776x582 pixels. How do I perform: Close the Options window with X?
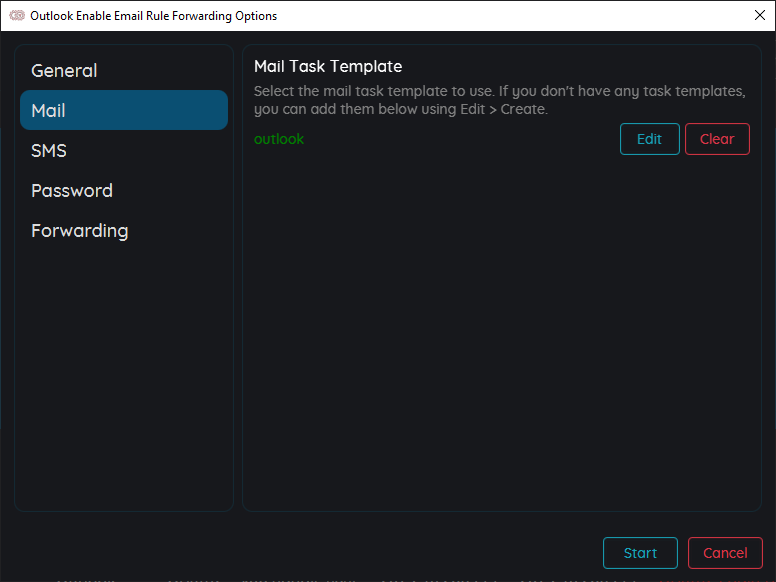(760, 15)
